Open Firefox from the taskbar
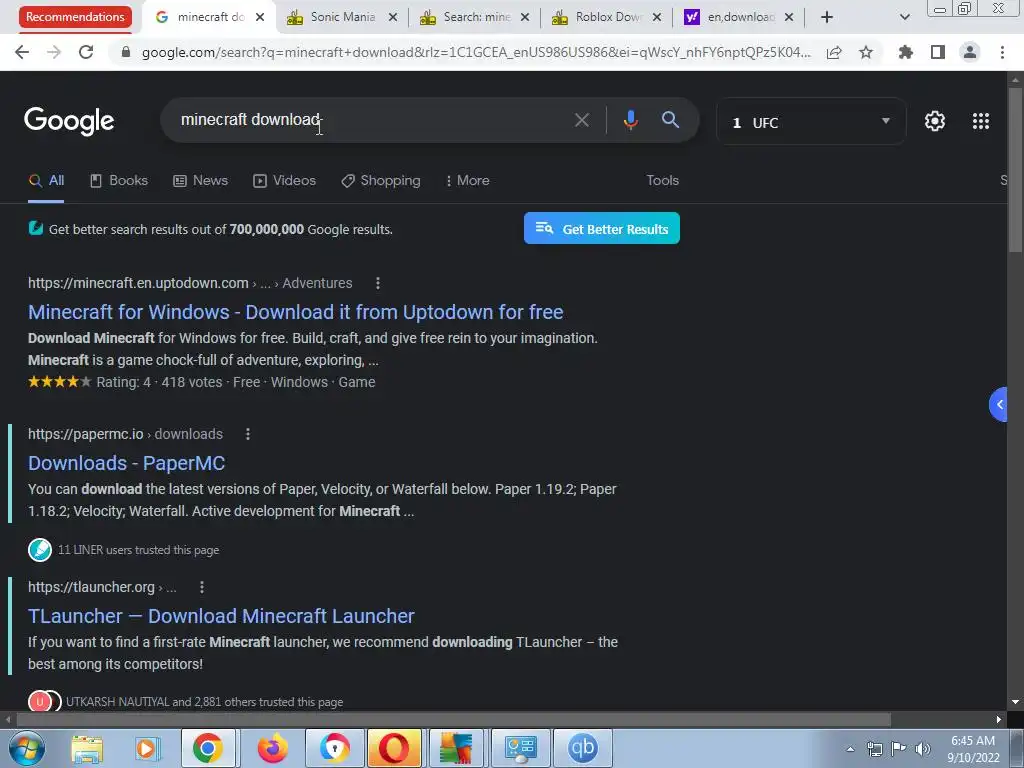 pyautogui.click(x=272, y=748)
